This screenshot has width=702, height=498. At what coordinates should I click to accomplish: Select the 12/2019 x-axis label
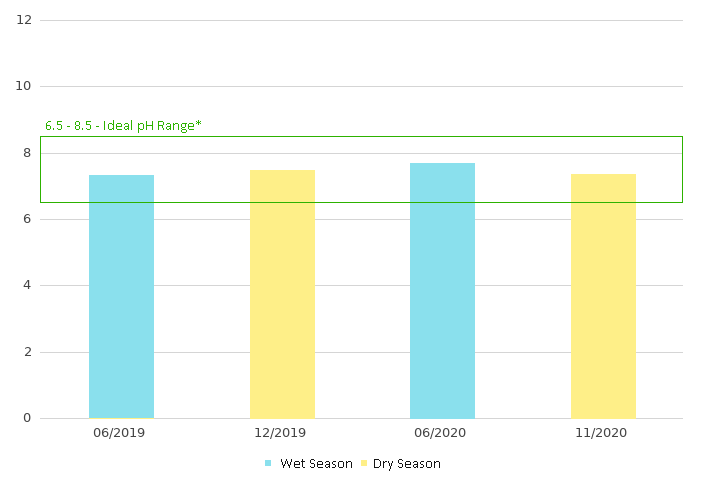[282, 433]
